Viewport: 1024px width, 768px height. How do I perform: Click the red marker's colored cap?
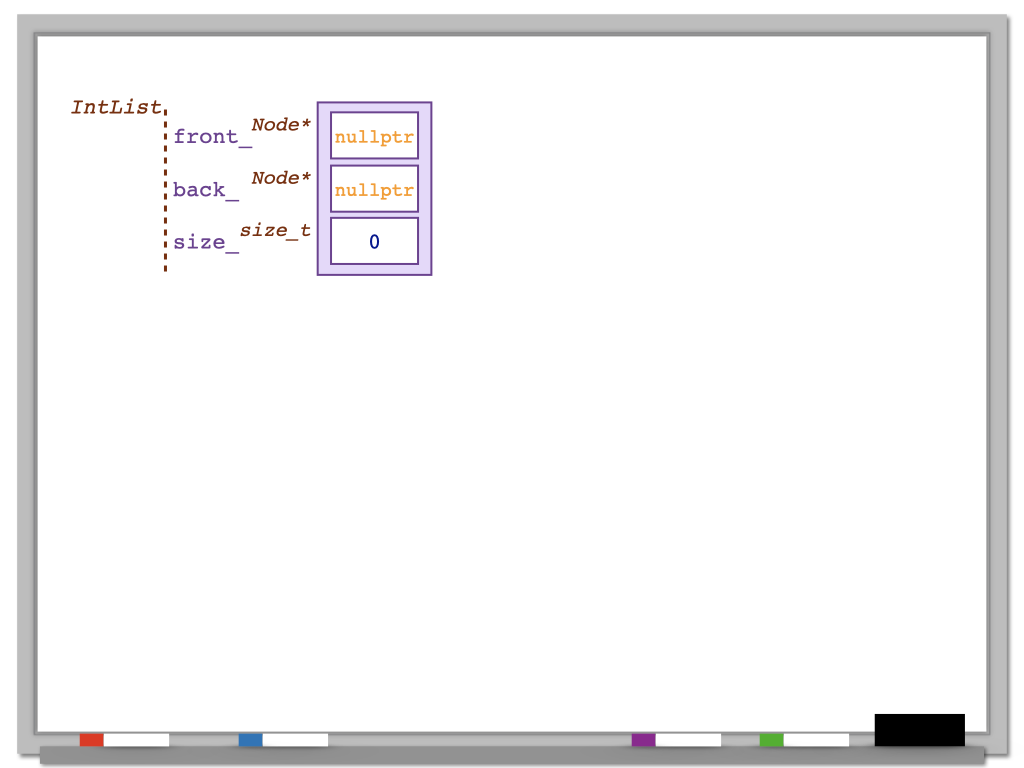91,740
